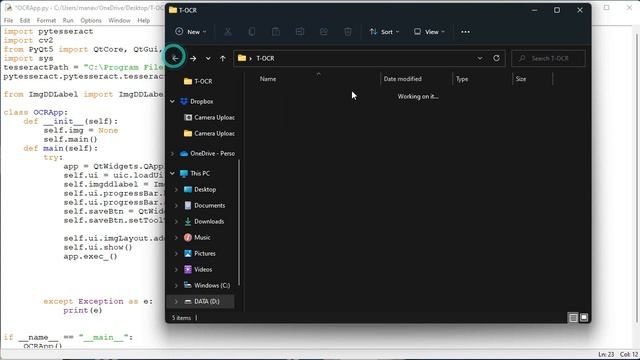
Task: Open Options menu in IDLE editor
Action: (x=91, y=20)
